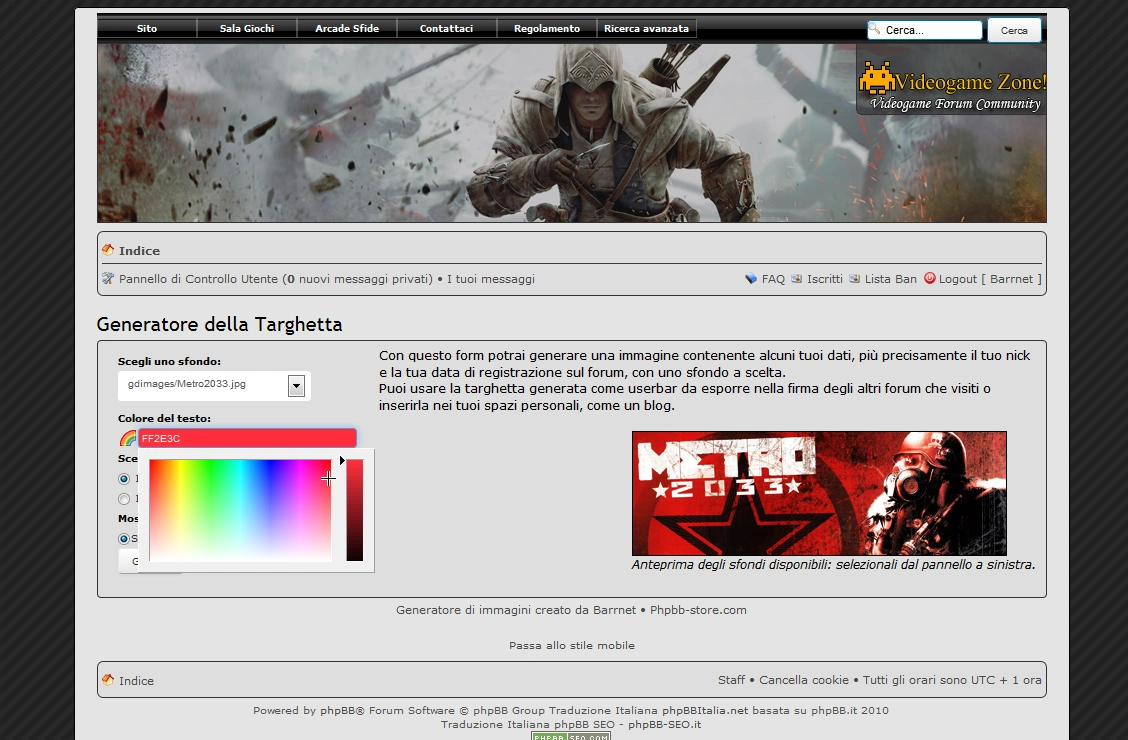
Task: Open the Sito menu
Action: (147, 29)
